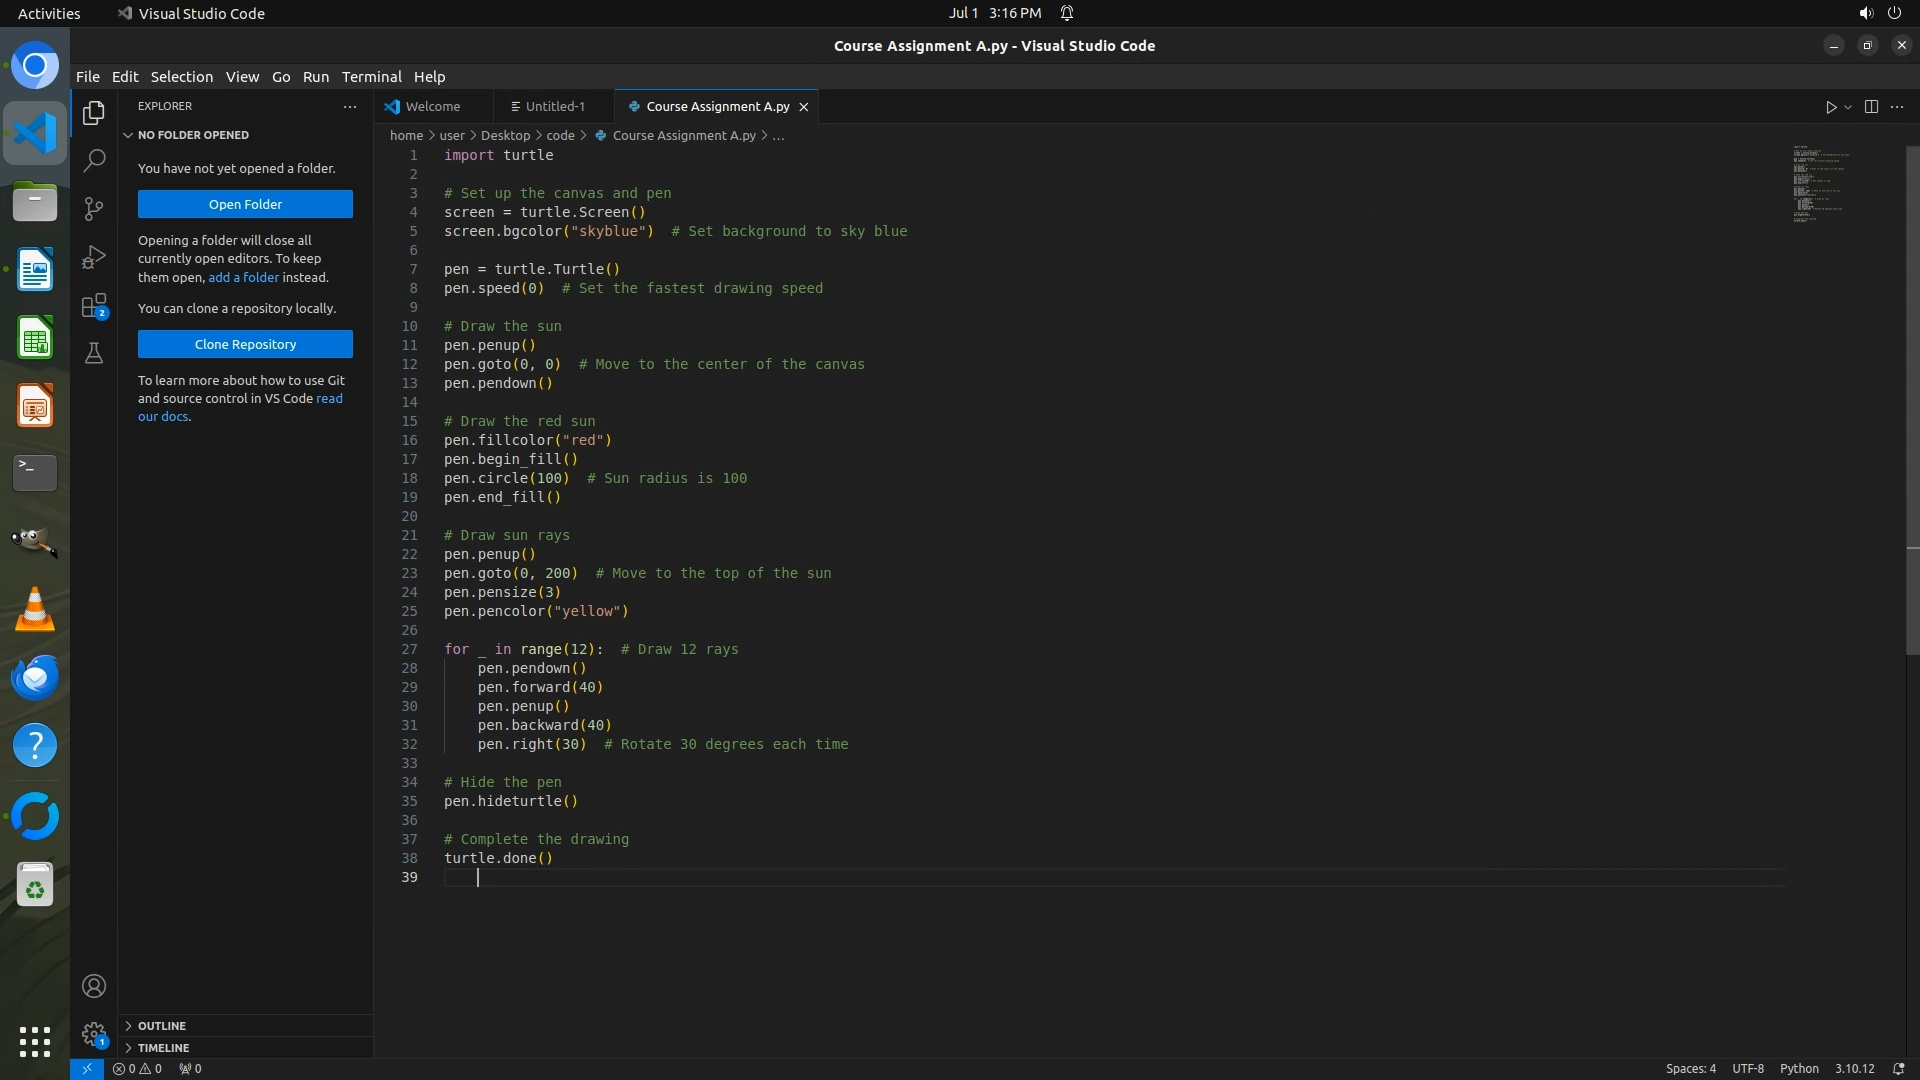This screenshot has height=1080, width=1920.
Task: Expand the Outline section
Action: (162, 1026)
